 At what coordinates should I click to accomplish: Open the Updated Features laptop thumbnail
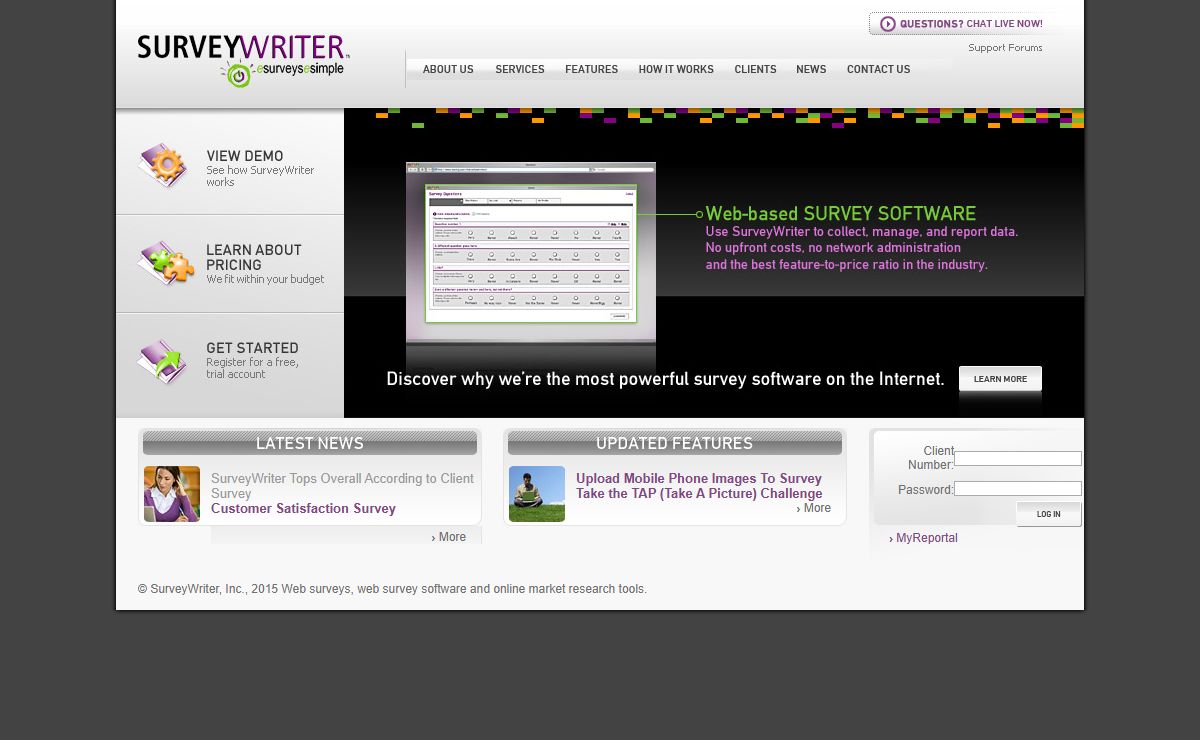[537, 494]
